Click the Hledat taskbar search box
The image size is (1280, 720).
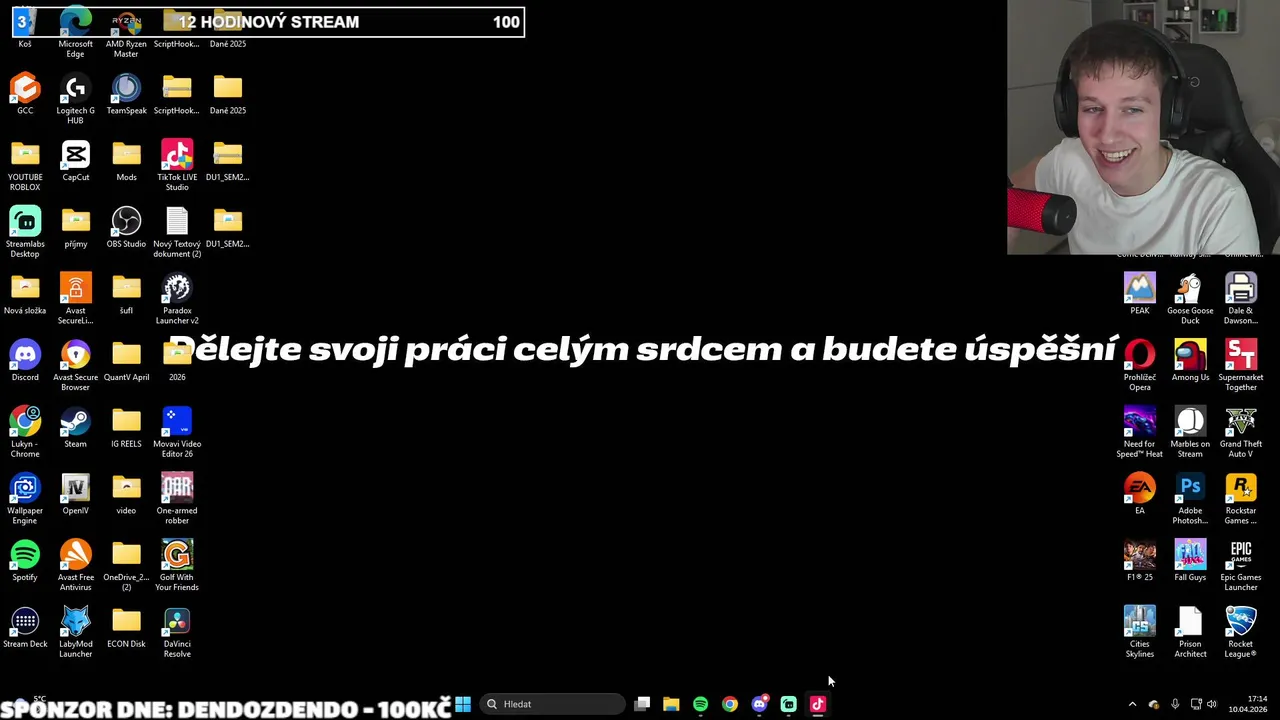coord(552,704)
